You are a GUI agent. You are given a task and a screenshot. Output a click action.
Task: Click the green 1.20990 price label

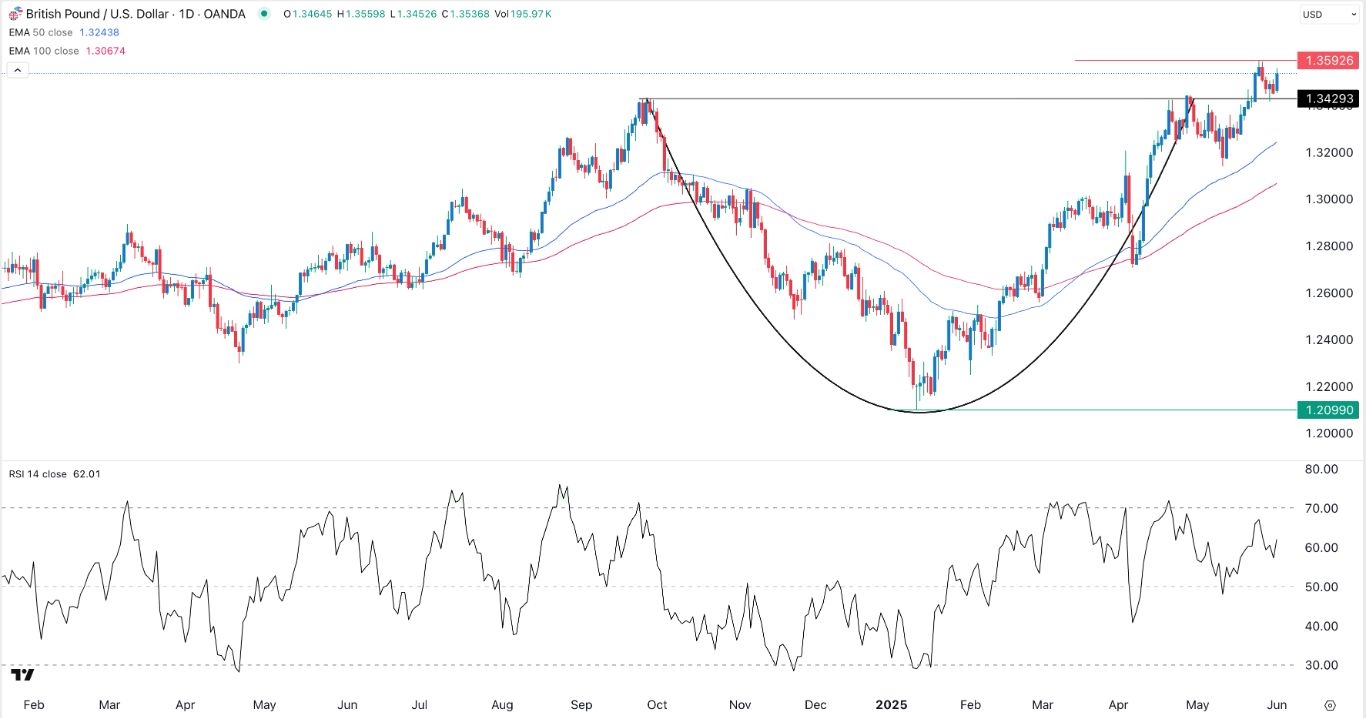click(1325, 410)
